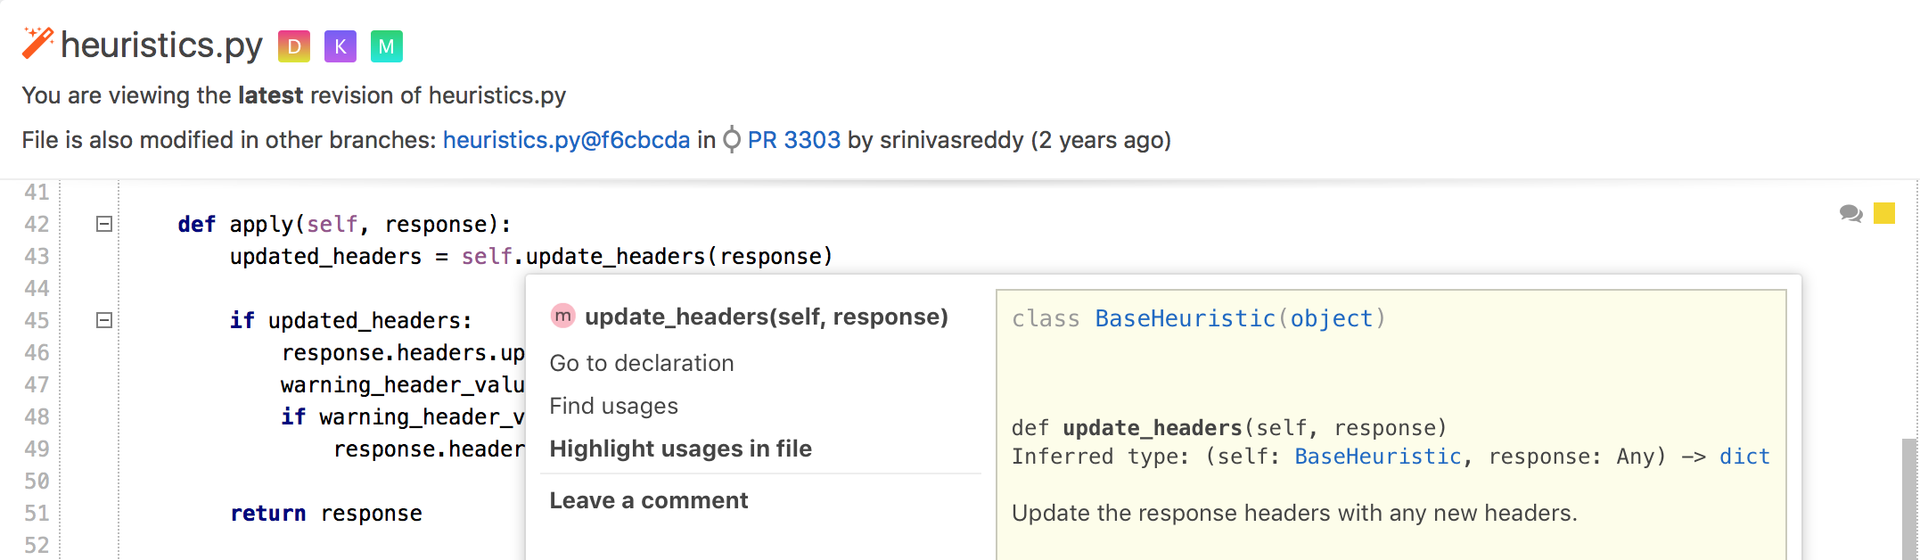Open the PR 3303 link

(x=794, y=140)
